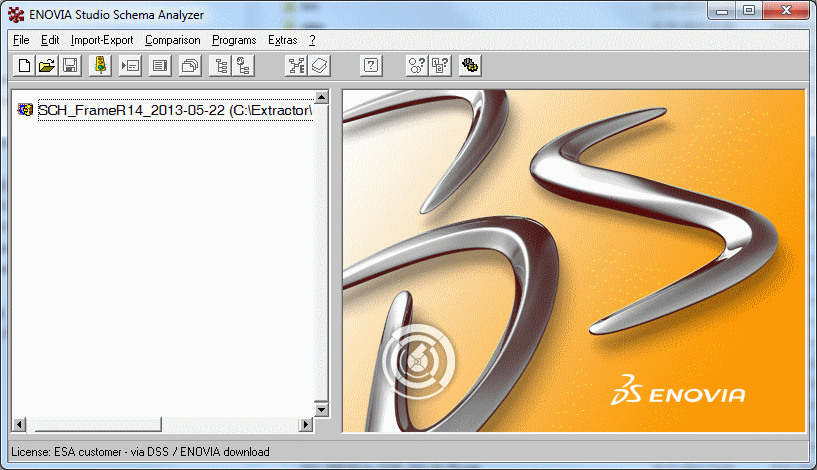Click the circles with question mark icon

pos(417,66)
